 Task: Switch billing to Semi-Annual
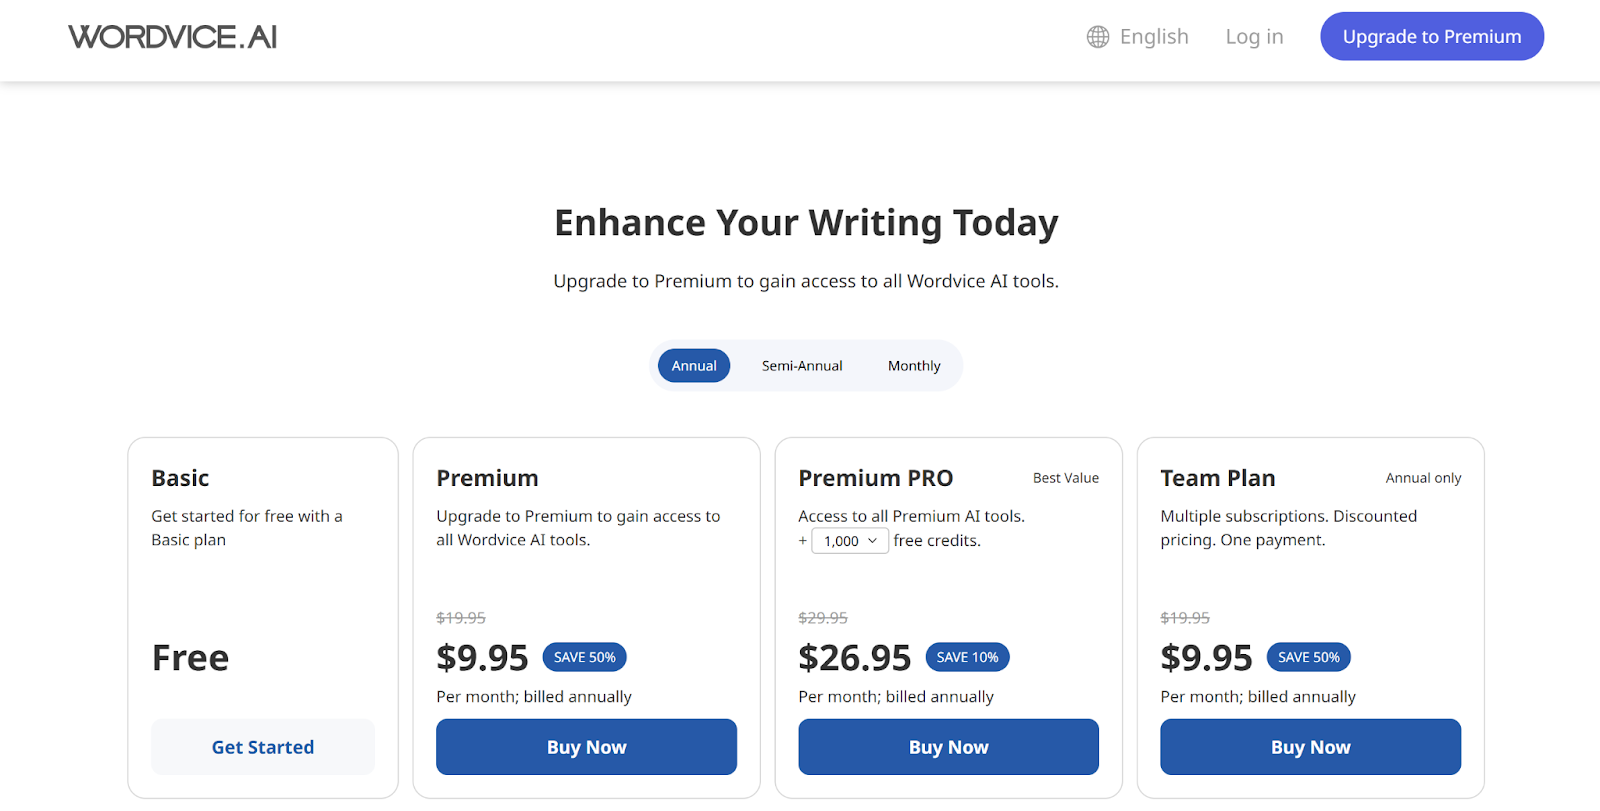[801, 365]
